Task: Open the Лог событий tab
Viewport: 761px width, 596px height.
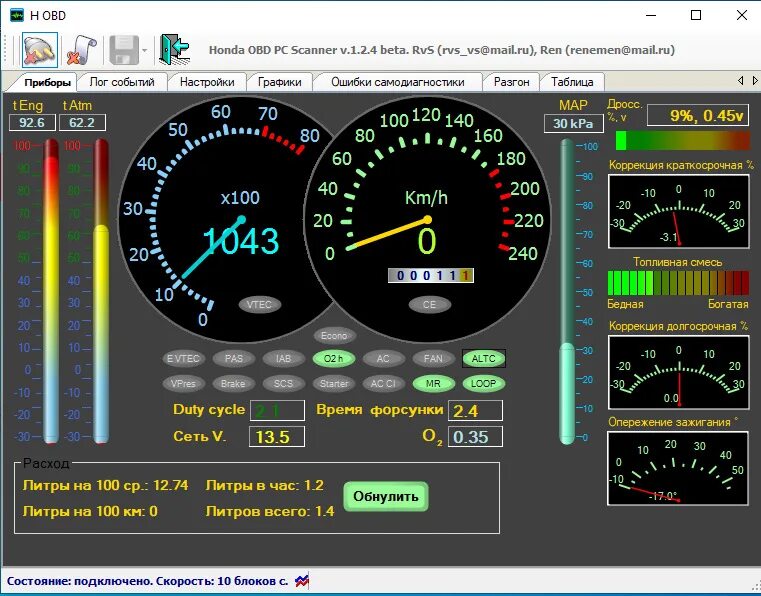Action: pos(122,82)
